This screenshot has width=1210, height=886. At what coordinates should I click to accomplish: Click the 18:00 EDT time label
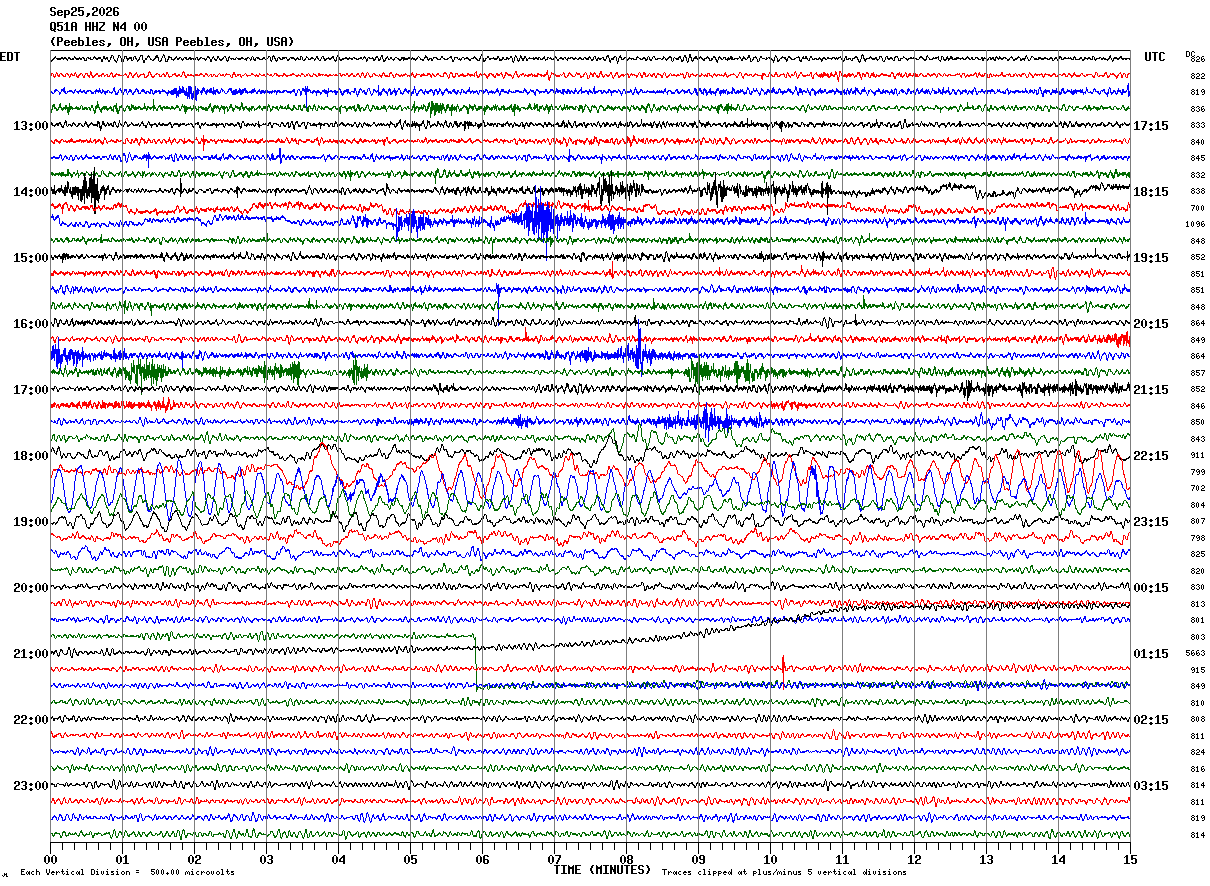tap(30, 456)
